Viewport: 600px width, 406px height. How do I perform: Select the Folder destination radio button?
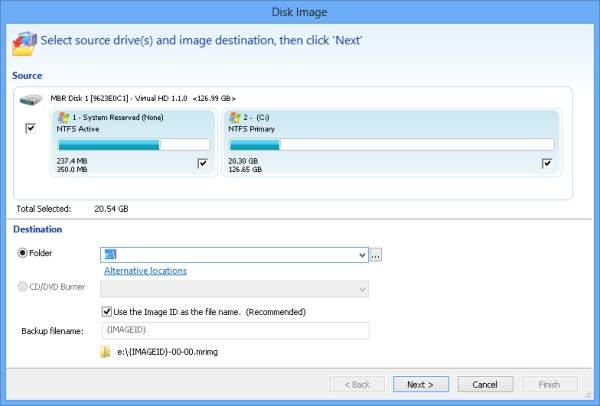[x=24, y=255]
